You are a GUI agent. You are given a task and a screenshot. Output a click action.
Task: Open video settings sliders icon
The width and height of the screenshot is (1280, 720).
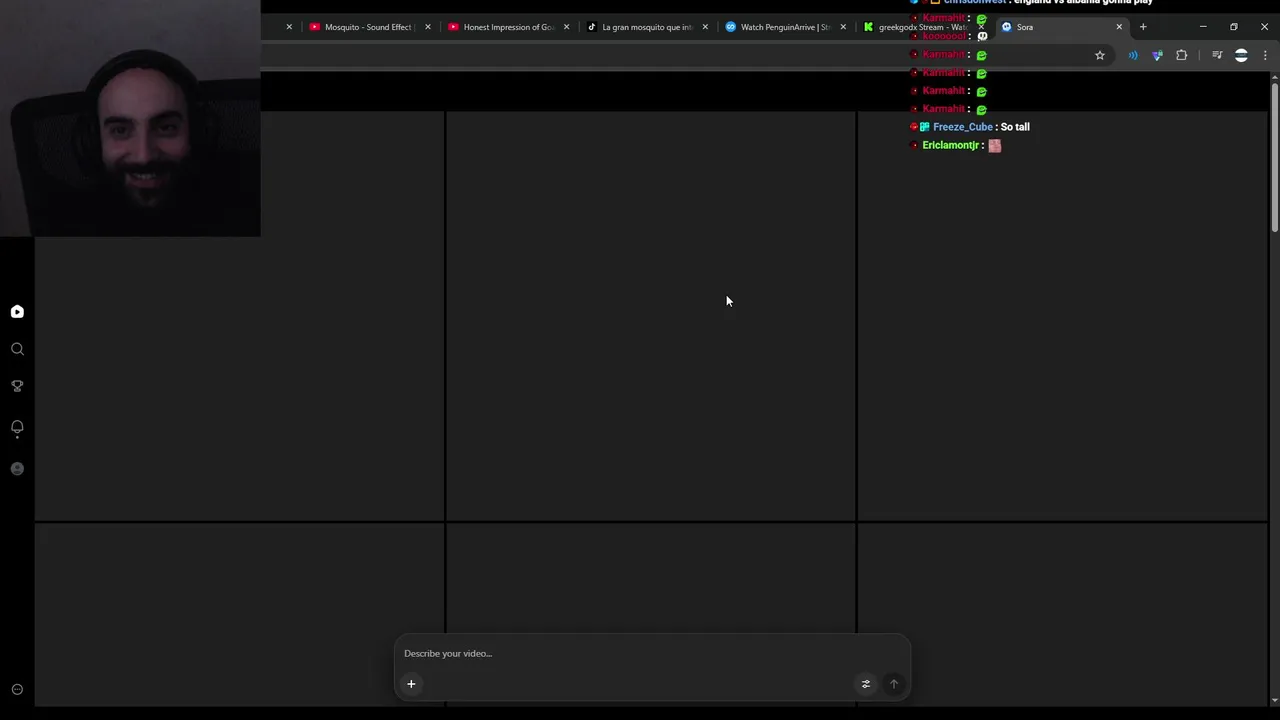pos(866,684)
